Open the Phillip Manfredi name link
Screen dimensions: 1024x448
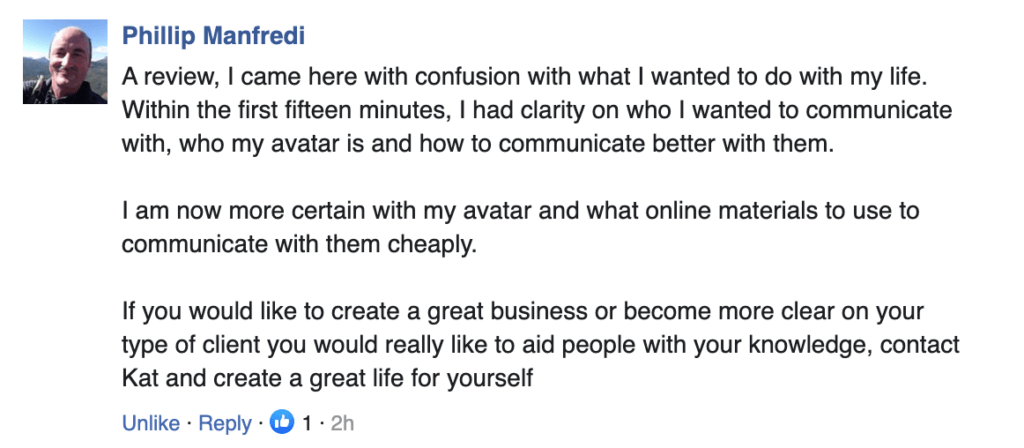tap(213, 36)
